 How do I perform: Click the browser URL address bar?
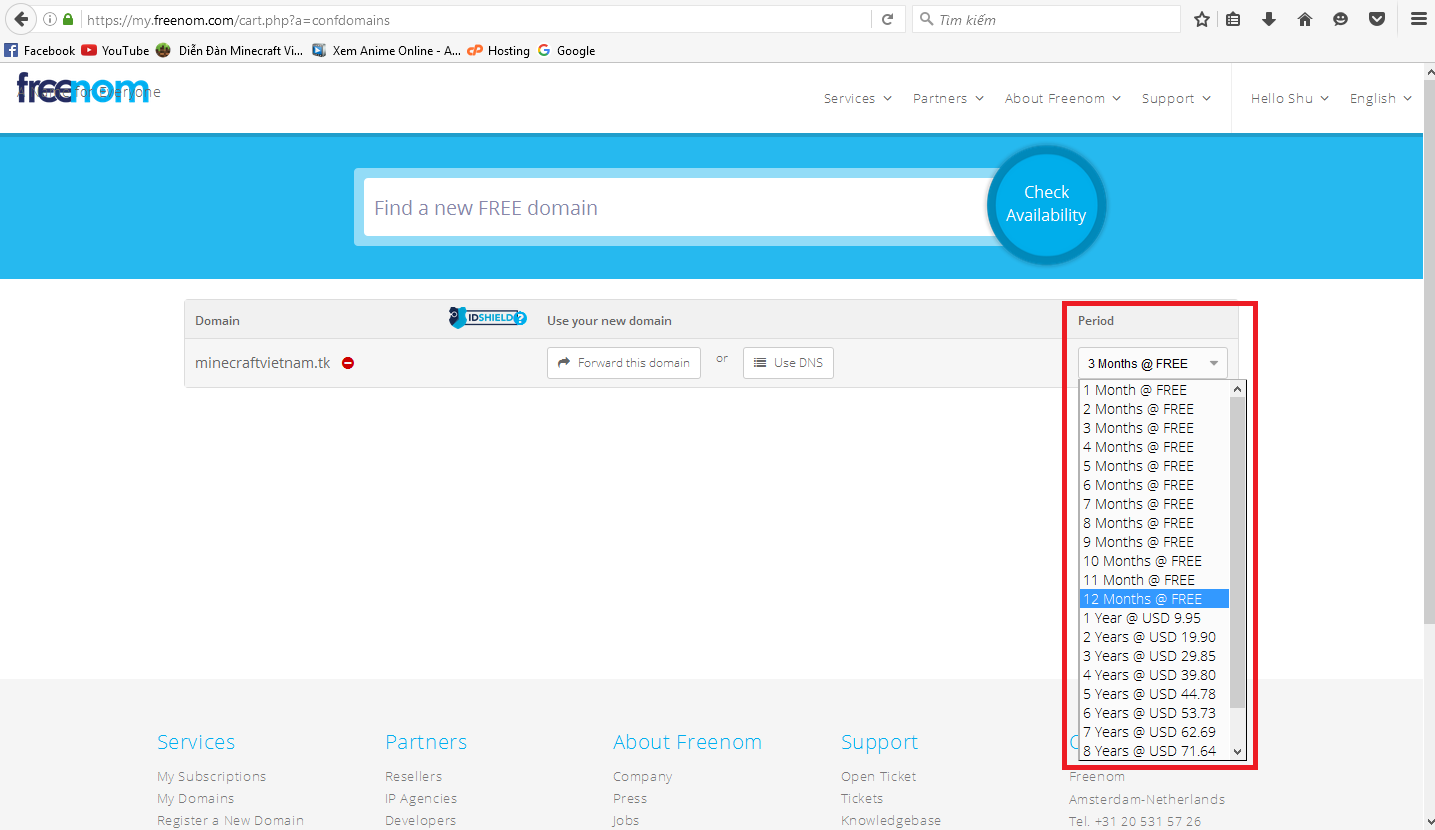(x=478, y=19)
